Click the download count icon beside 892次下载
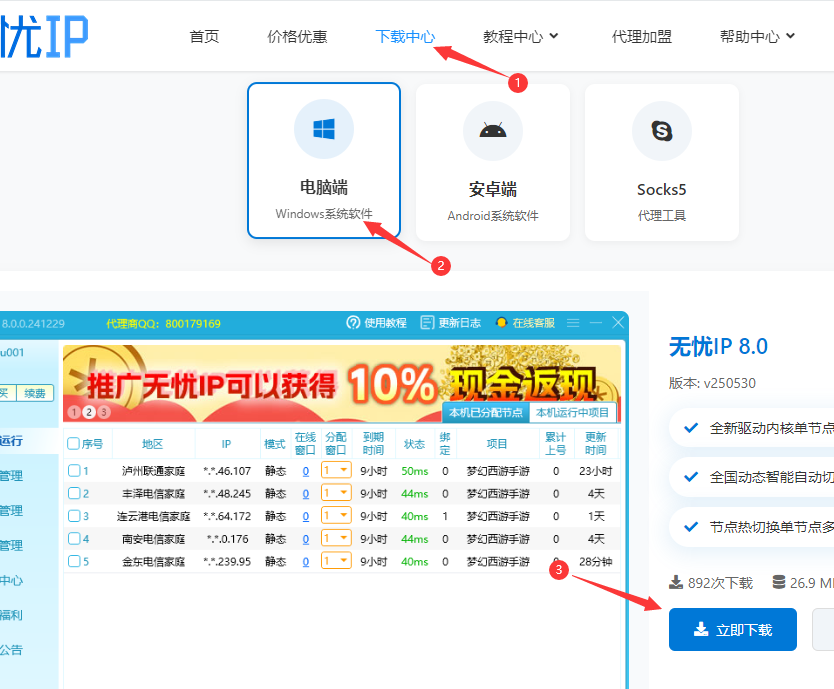The image size is (834, 689). tap(676, 583)
